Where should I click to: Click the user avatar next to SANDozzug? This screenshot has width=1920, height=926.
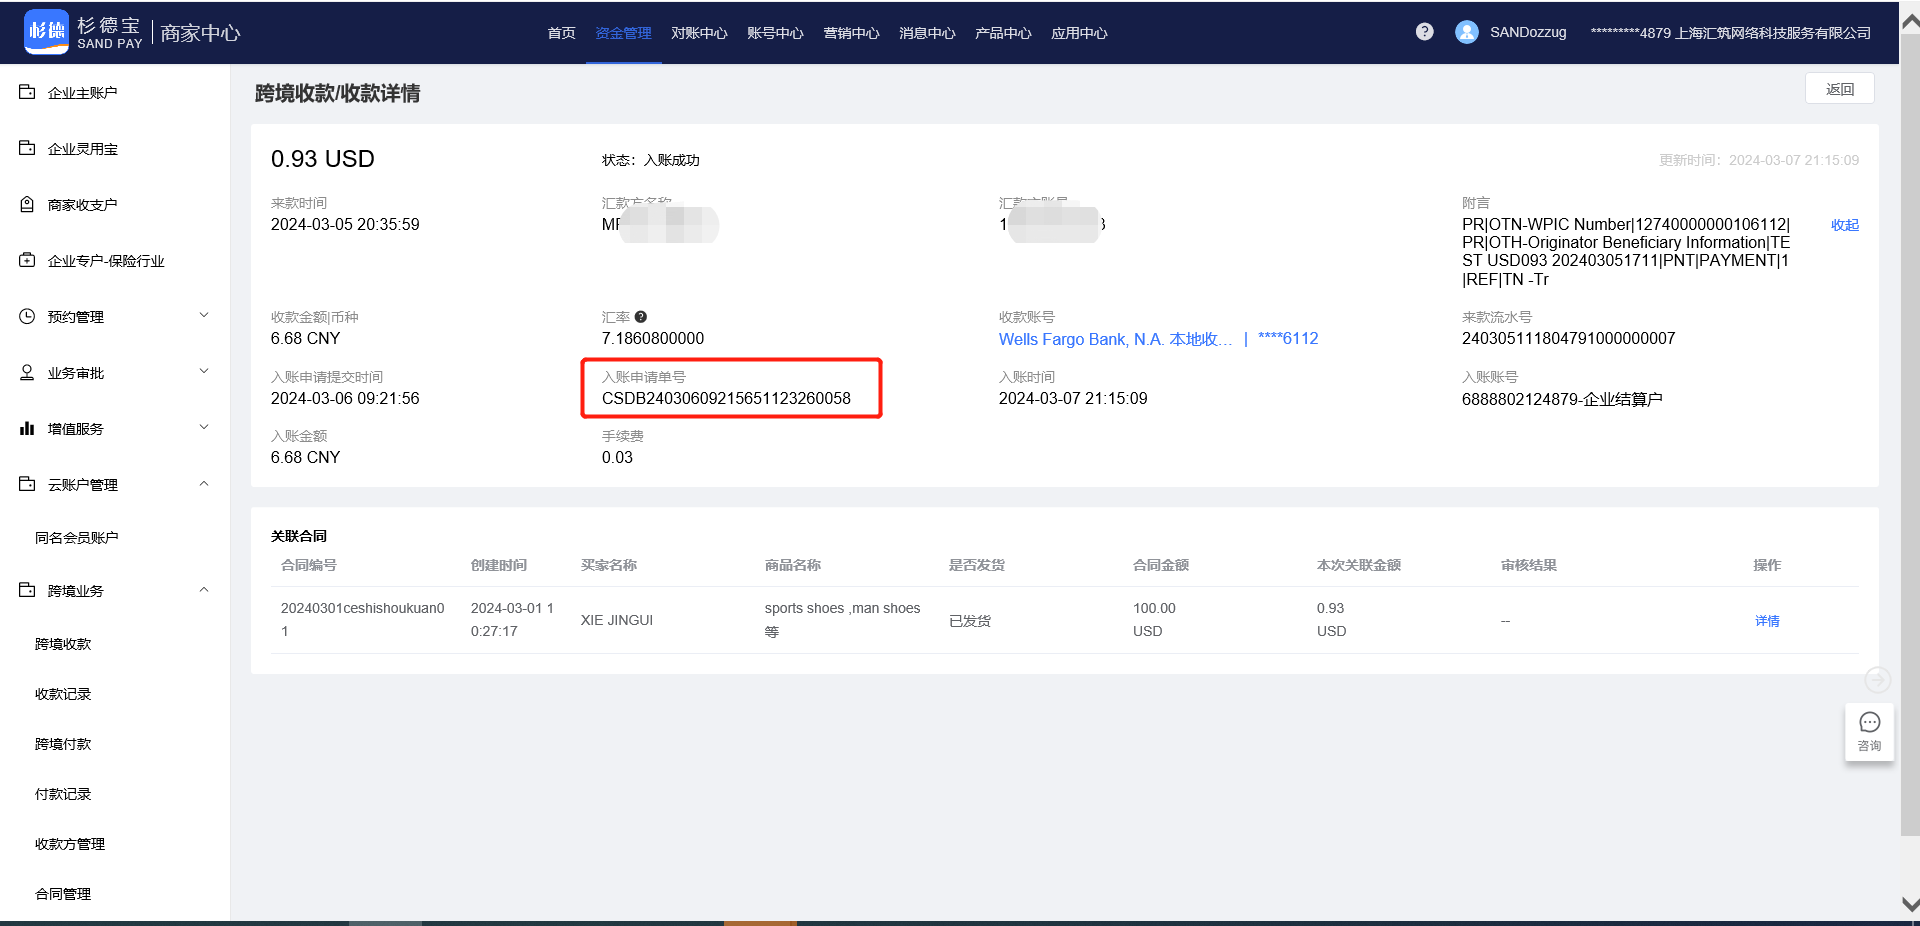coord(1466,31)
